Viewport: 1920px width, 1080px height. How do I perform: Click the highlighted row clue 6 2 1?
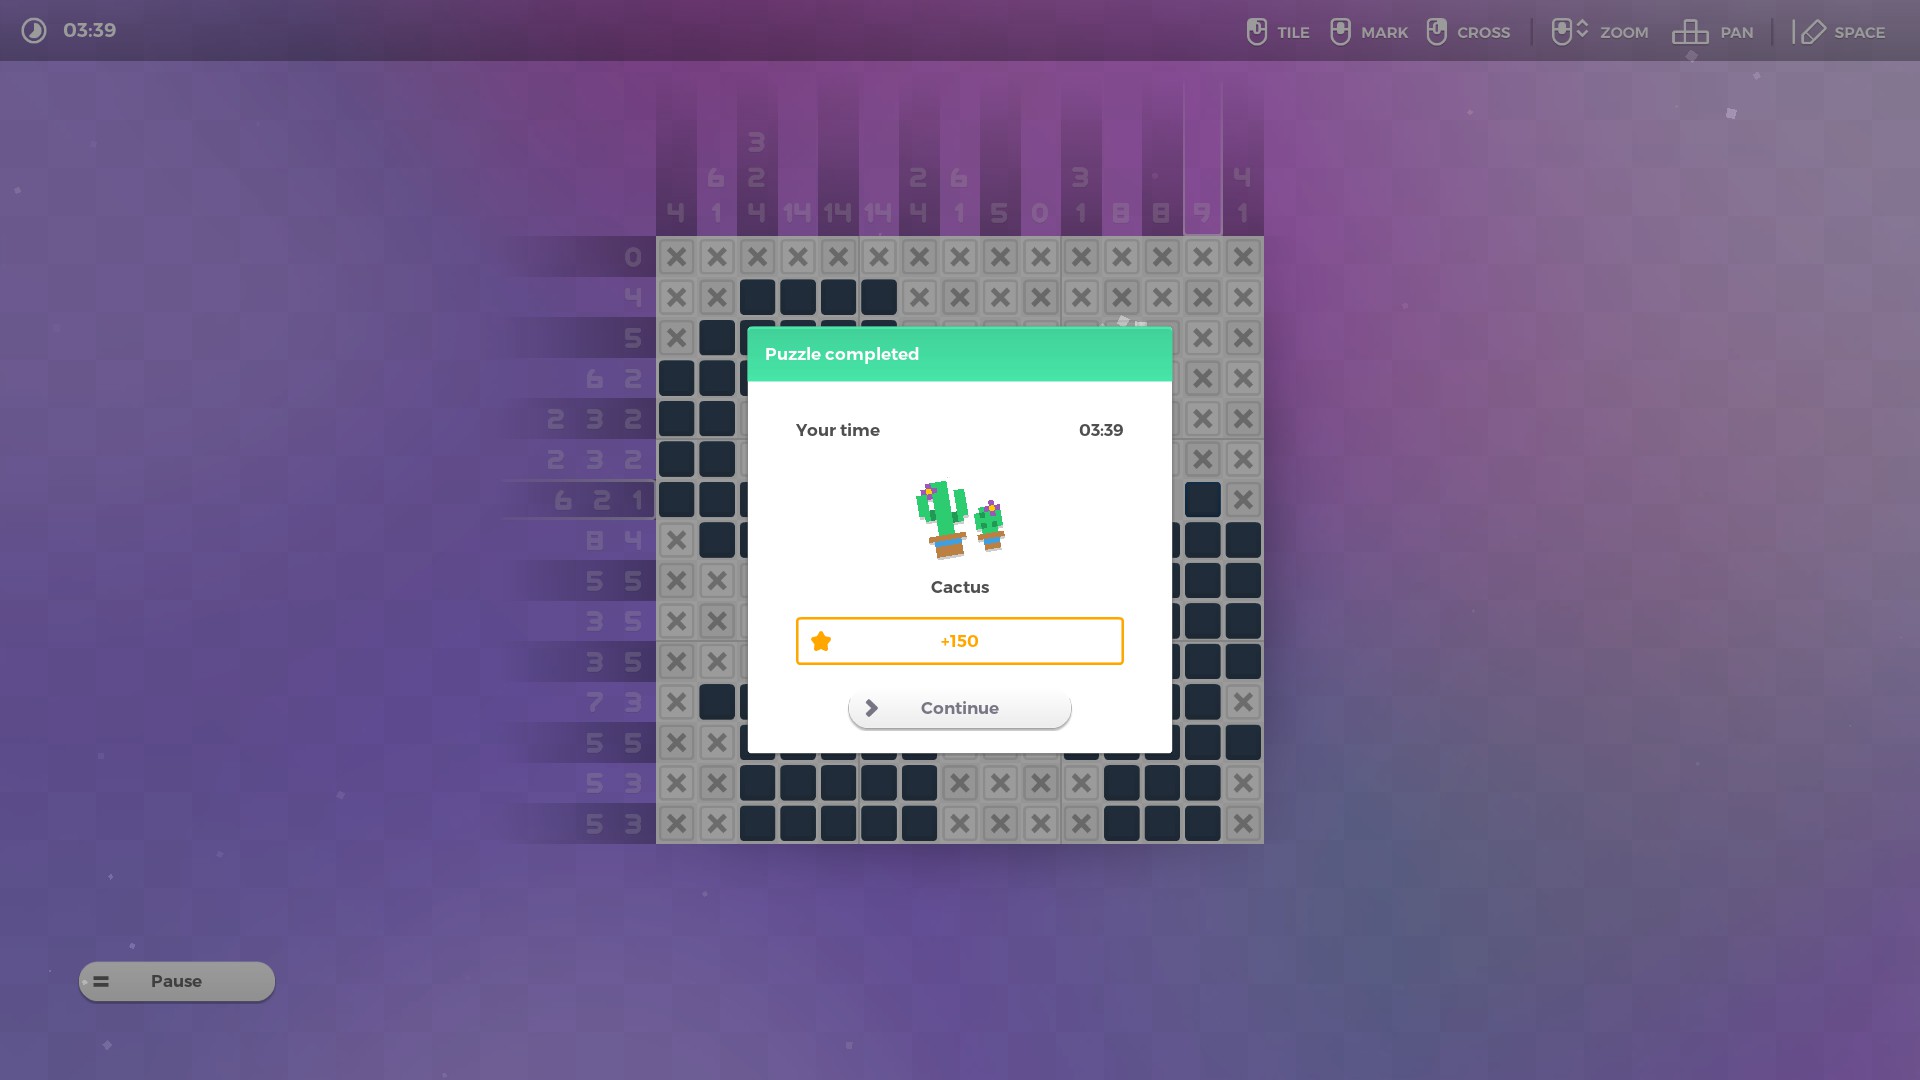600,500
